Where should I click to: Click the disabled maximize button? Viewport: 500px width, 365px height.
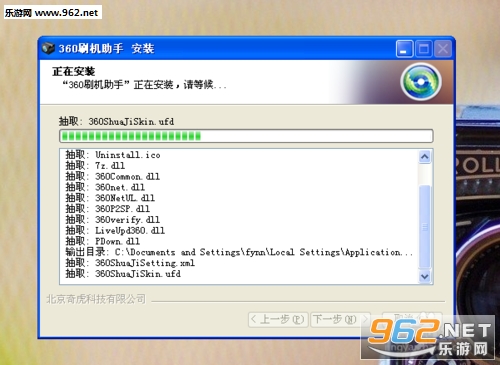[424, 49]
